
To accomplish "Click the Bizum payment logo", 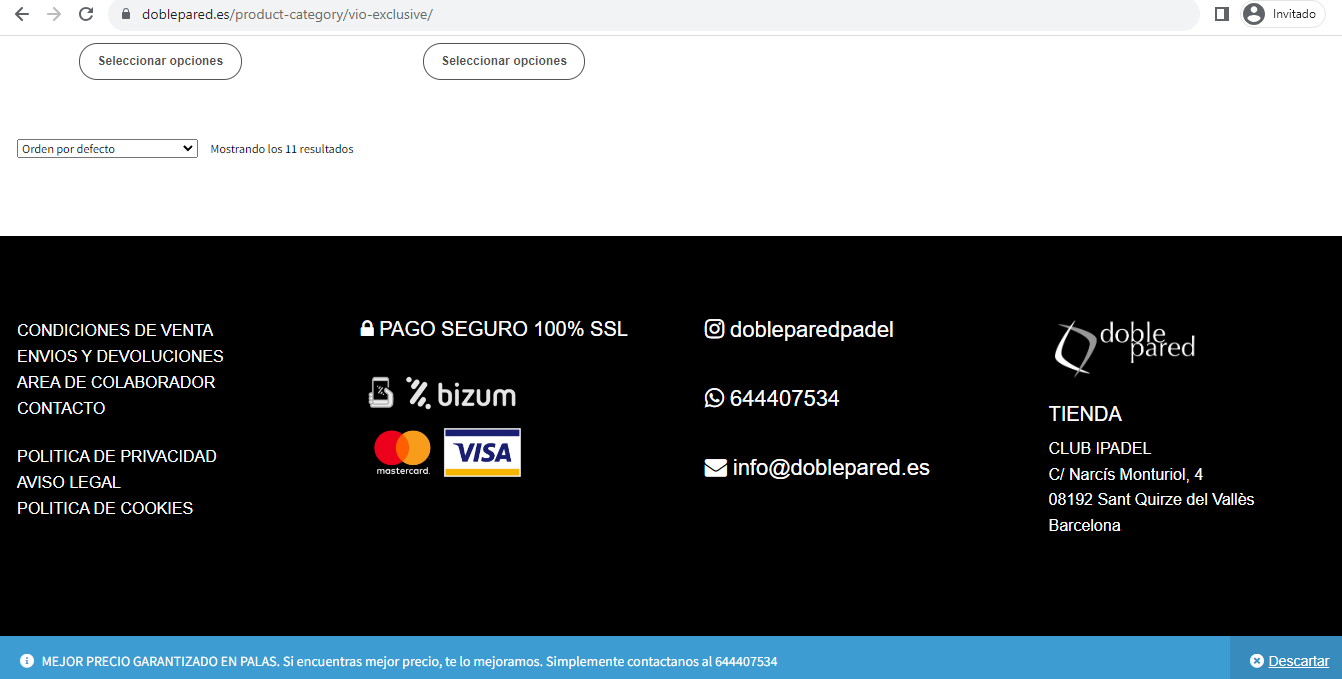I will click(x=461, y=394).
